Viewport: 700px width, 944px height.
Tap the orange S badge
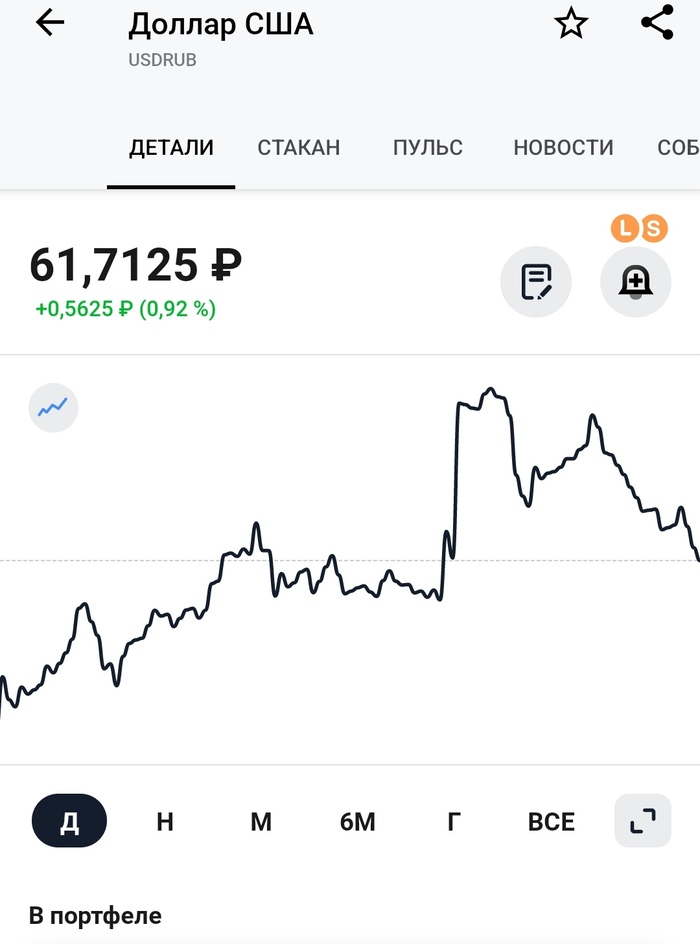point(653,229)
